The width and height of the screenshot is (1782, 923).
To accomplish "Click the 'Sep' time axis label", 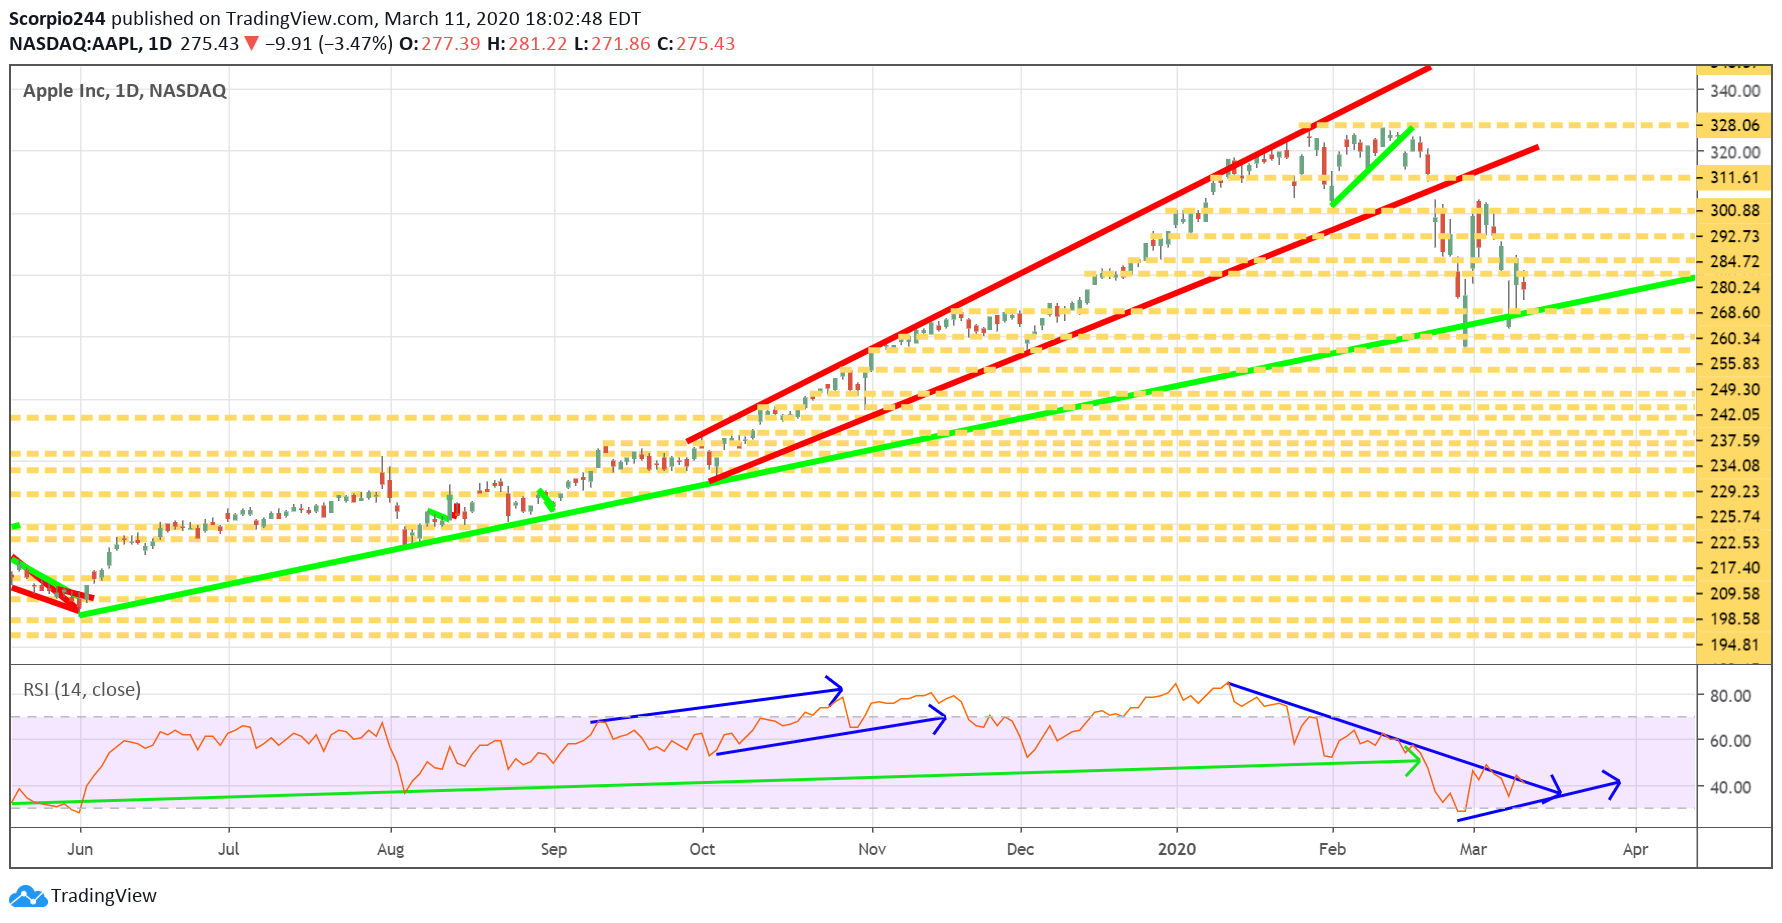I will click(554, 850).
